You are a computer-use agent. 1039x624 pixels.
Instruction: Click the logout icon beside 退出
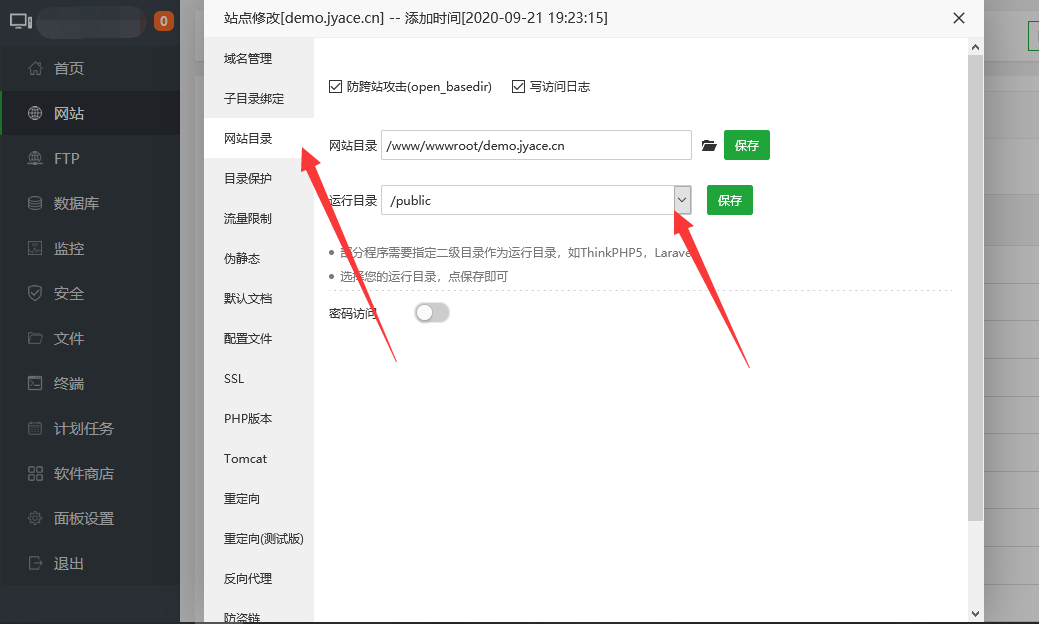point(35,564)
